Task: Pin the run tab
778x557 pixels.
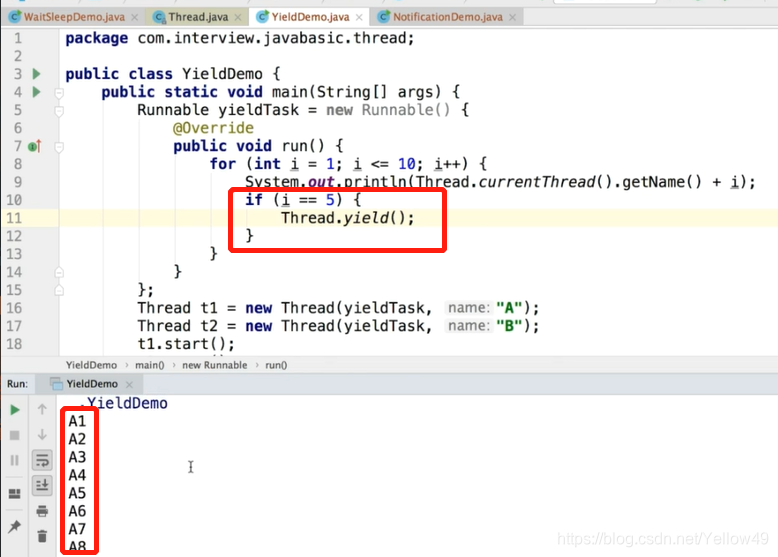Action: click(15, 526)
